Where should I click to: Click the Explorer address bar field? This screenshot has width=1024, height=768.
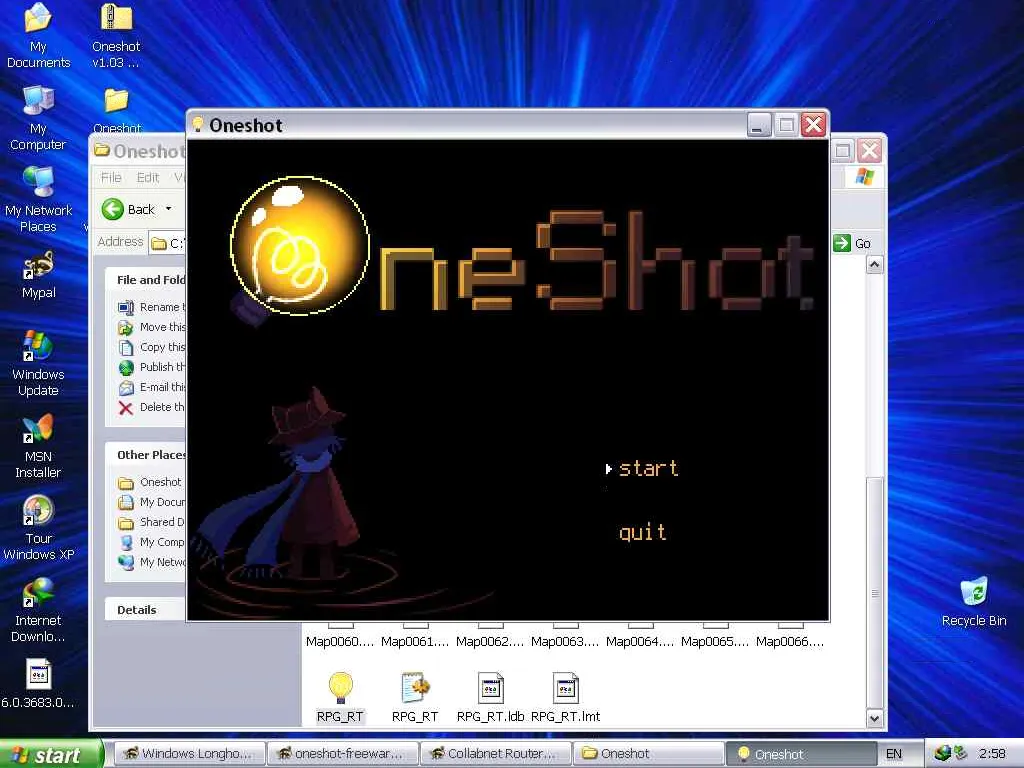[x=167, y=243]
